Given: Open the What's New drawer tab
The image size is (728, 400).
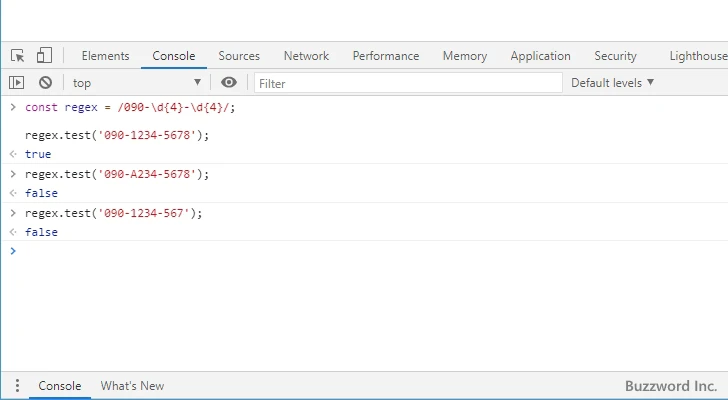Looking at the screenshot, I should tap(132, 386).
